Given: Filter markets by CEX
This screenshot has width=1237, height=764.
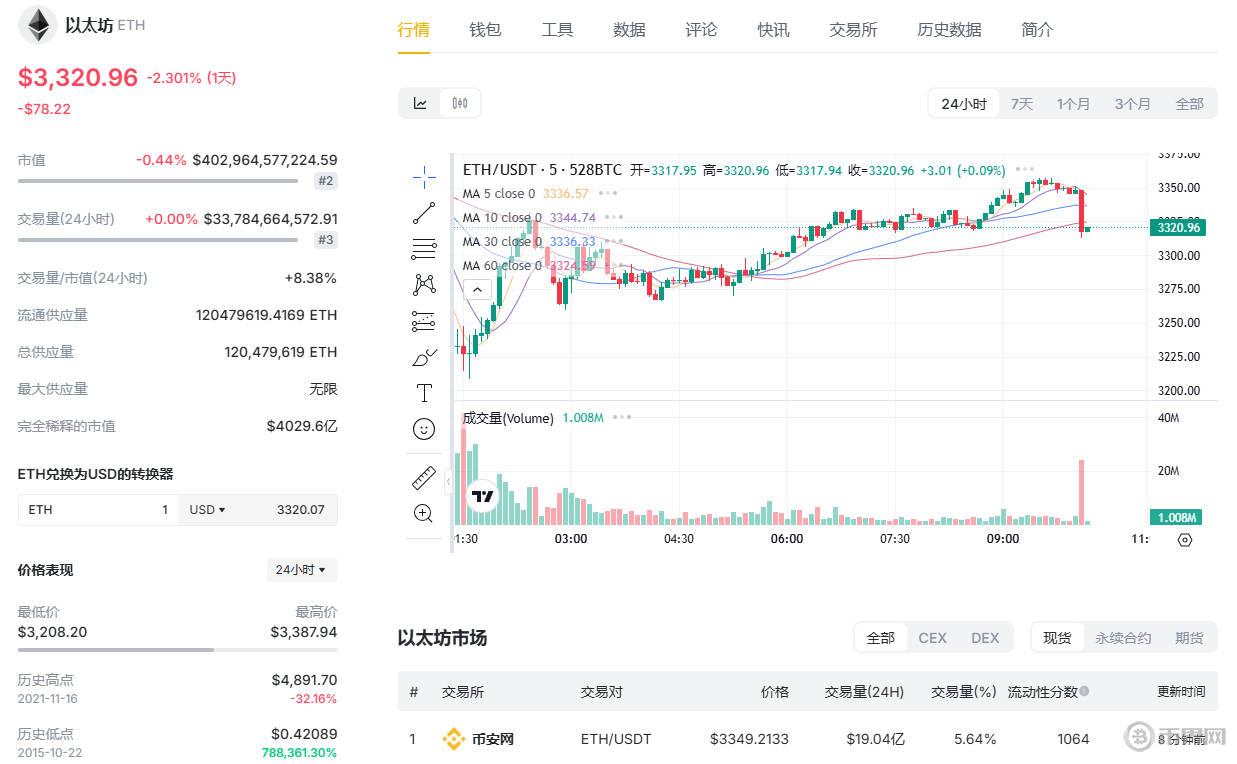Looking at the screenshot, I should (932, 638).
